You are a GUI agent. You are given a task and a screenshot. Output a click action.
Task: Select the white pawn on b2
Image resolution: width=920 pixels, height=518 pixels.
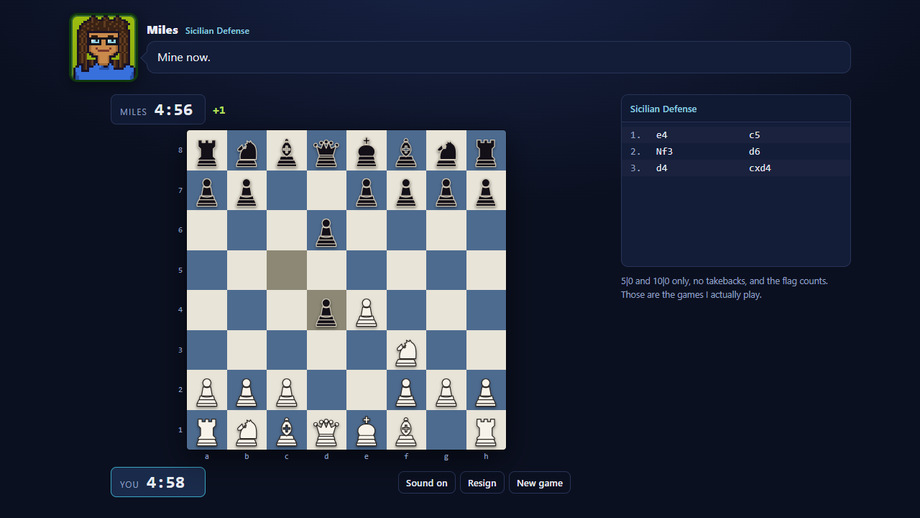(x=246, y=390)
